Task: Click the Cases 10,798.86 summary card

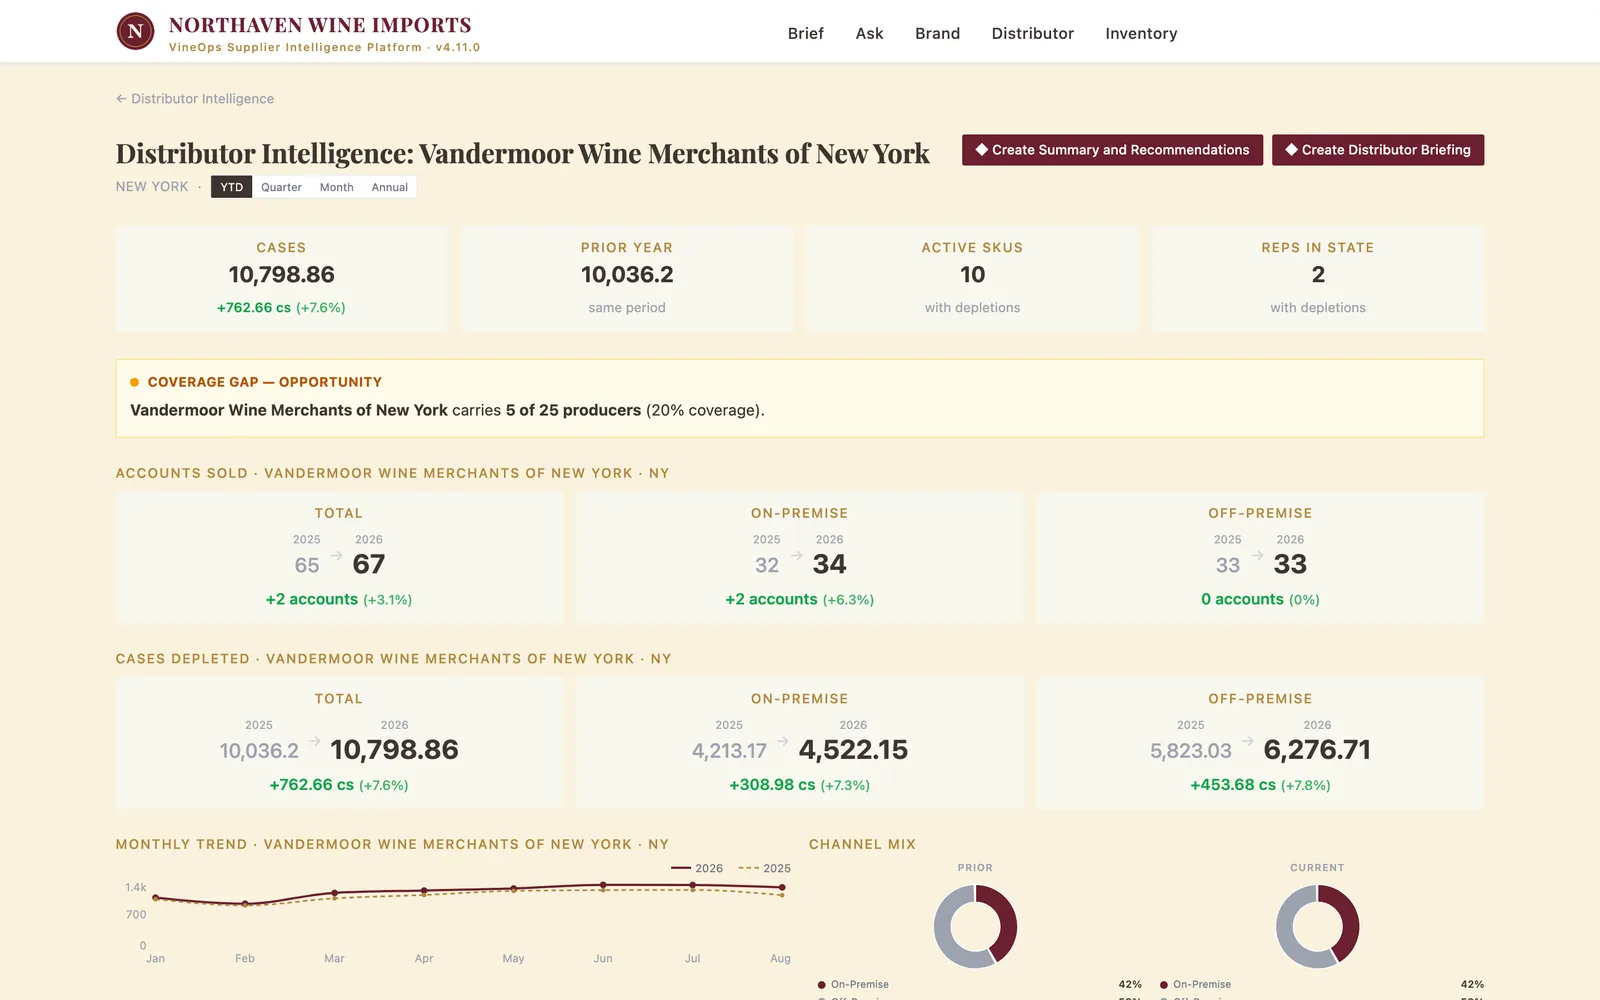Action: (281, 279)
